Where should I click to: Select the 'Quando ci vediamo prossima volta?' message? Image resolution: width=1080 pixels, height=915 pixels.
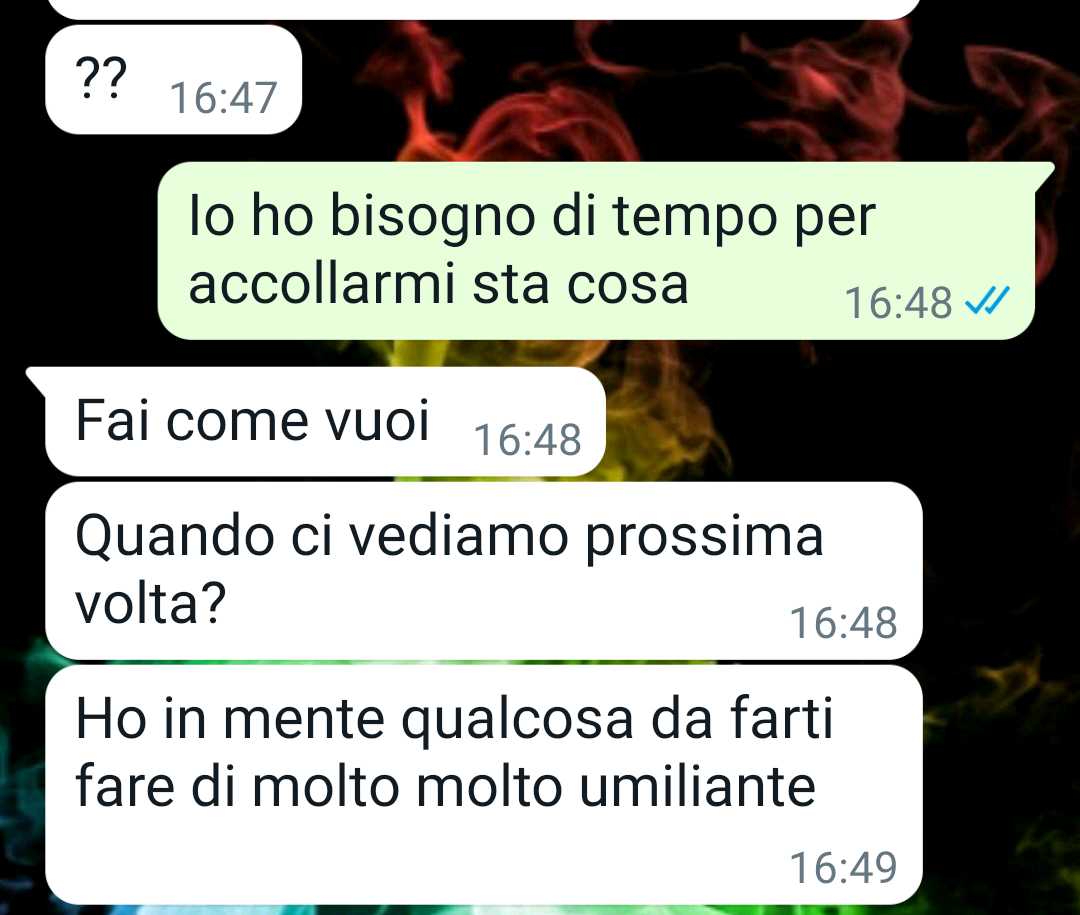(484, 570)
